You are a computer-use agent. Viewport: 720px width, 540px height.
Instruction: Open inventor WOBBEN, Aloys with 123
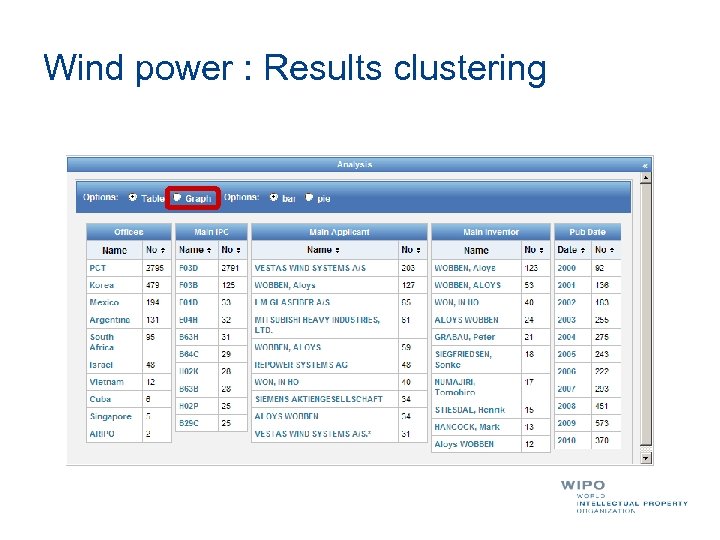(465, 268)
